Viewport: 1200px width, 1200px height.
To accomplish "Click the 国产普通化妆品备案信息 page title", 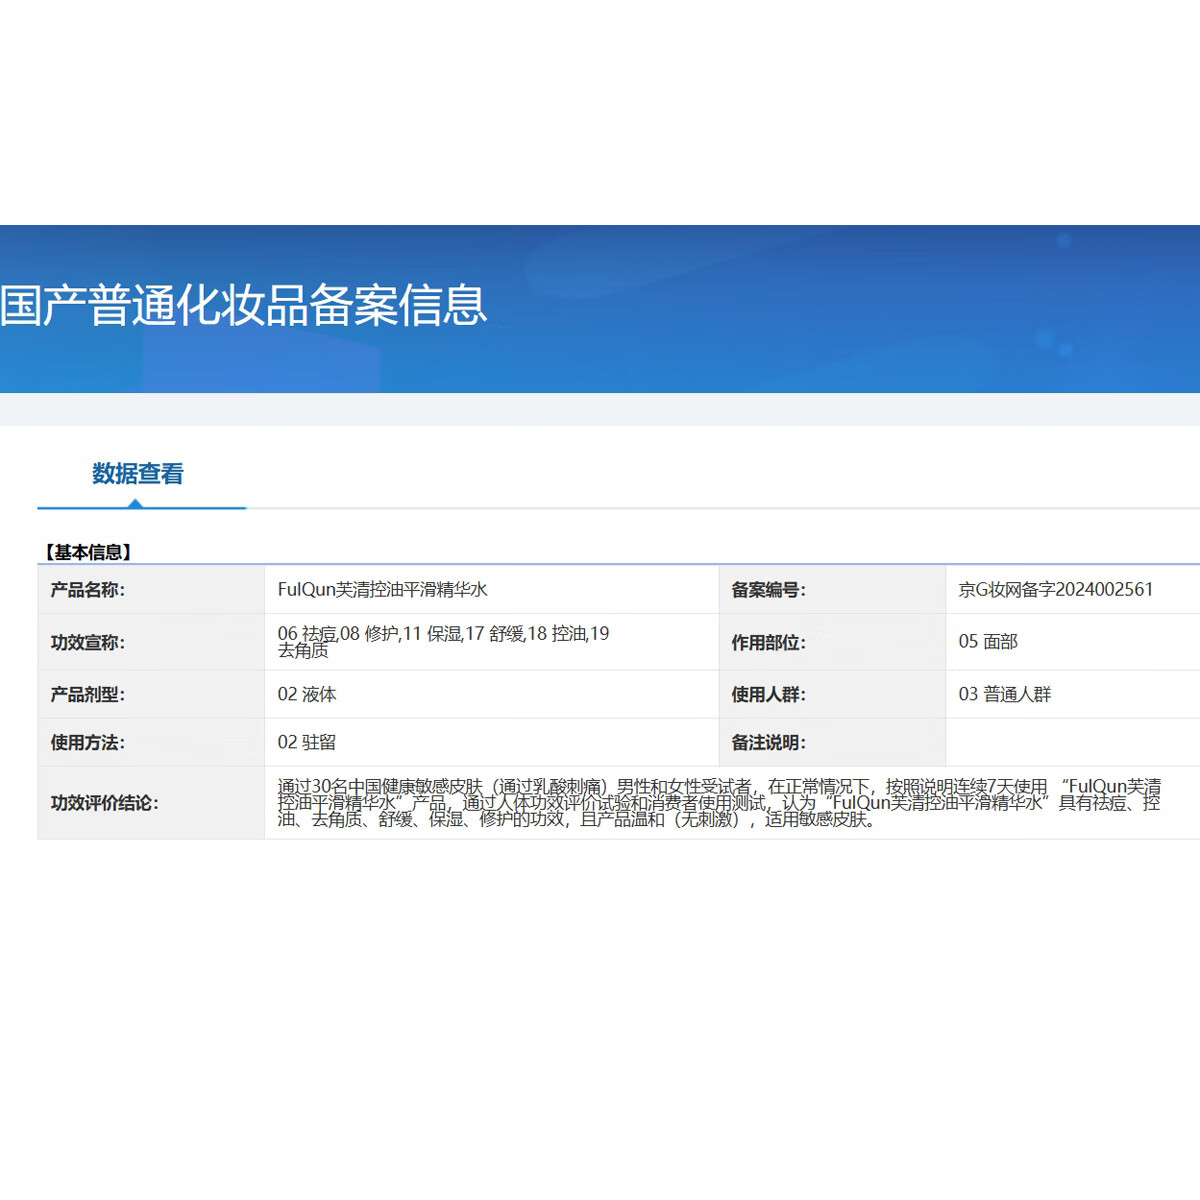I will pos(243,306).
